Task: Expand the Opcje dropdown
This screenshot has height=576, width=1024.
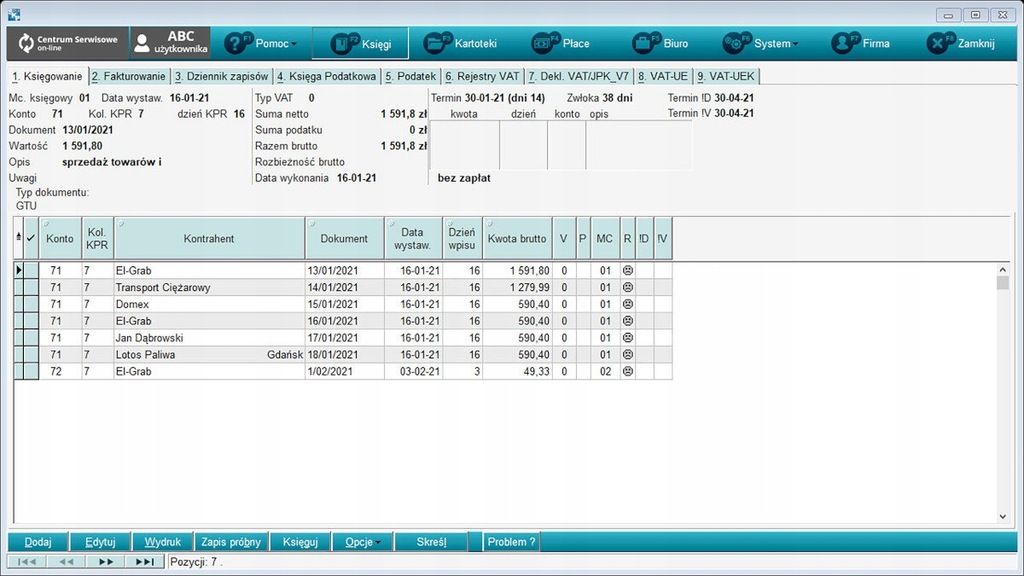Action: 364,542
